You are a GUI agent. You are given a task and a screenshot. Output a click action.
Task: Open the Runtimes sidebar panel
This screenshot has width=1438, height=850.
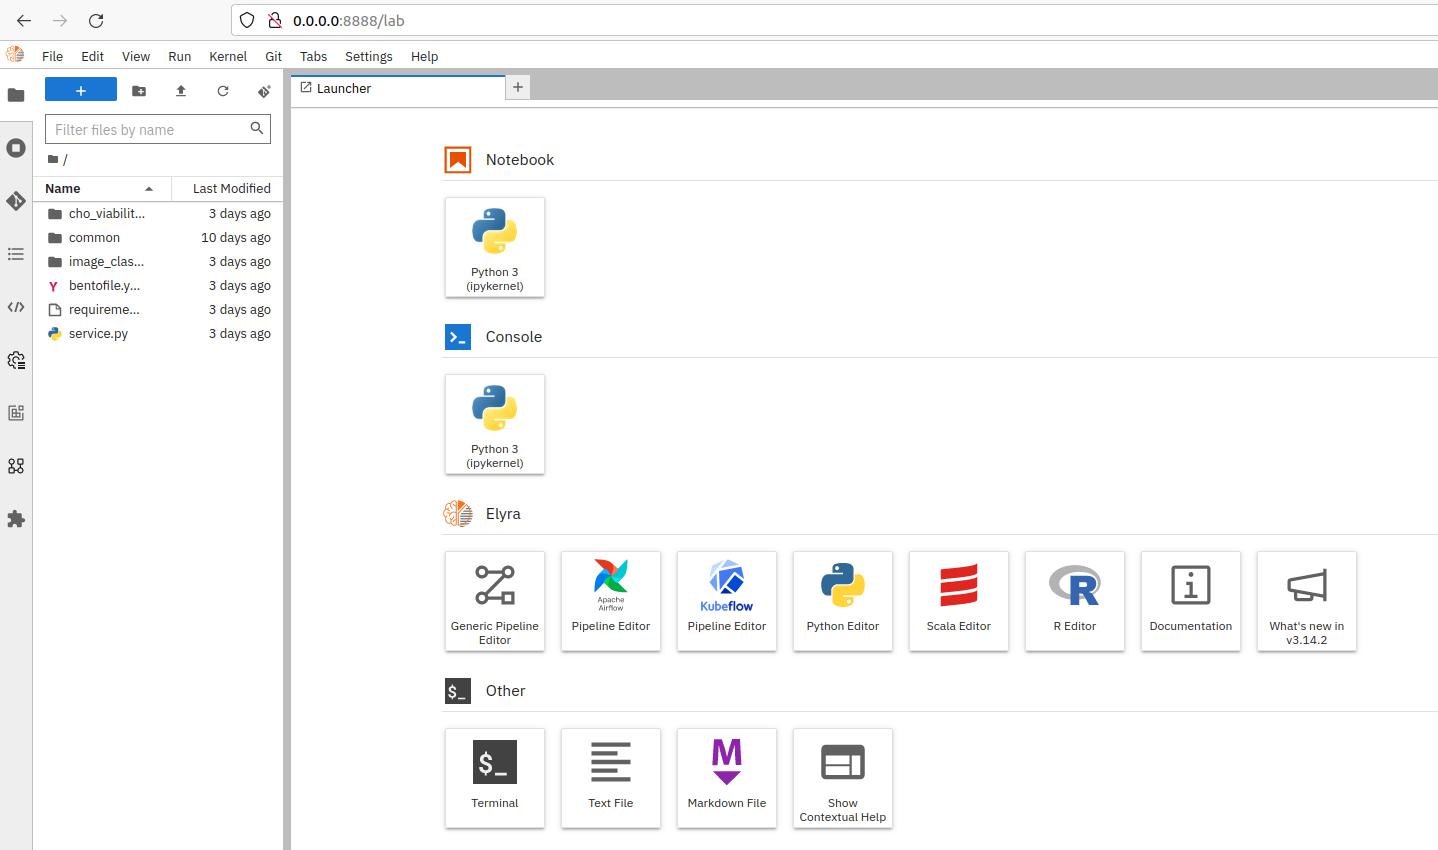click(x=16, y=360)
